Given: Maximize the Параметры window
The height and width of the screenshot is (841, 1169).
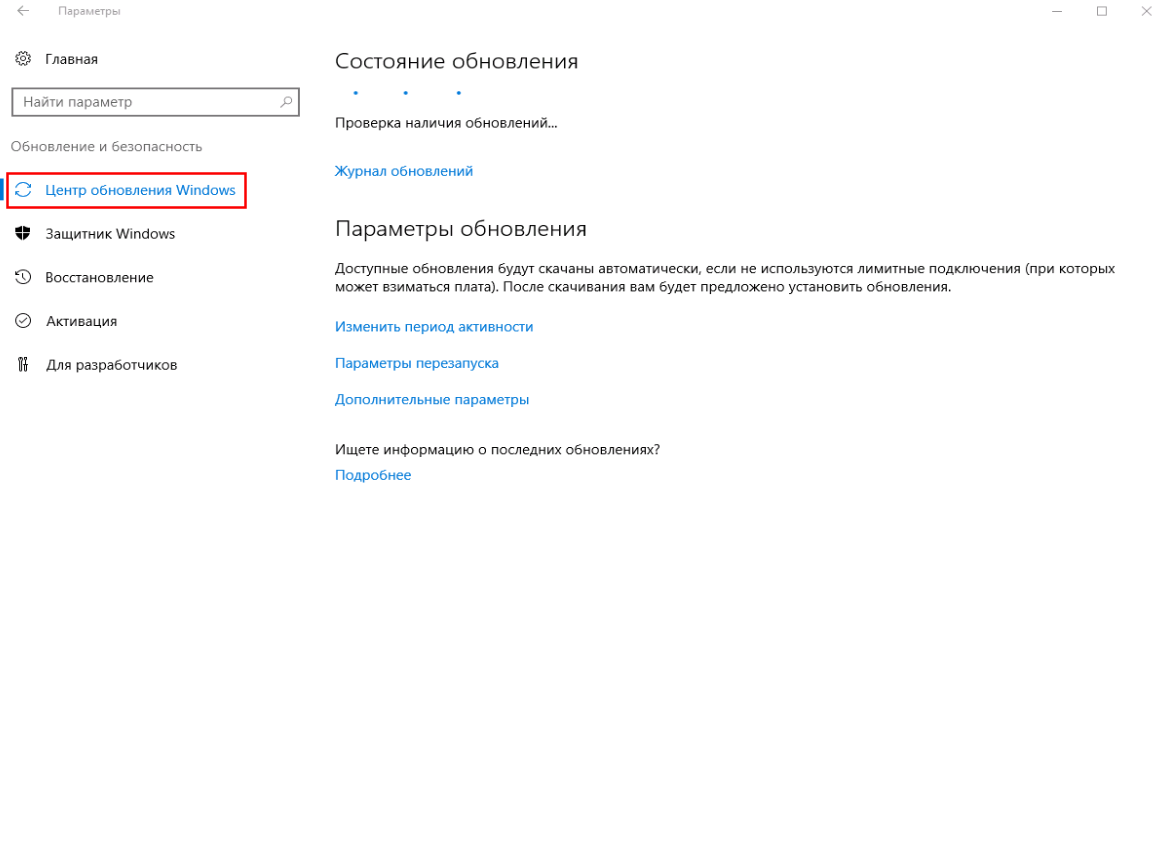Looking at the screenshot, I should (1102, 11).
